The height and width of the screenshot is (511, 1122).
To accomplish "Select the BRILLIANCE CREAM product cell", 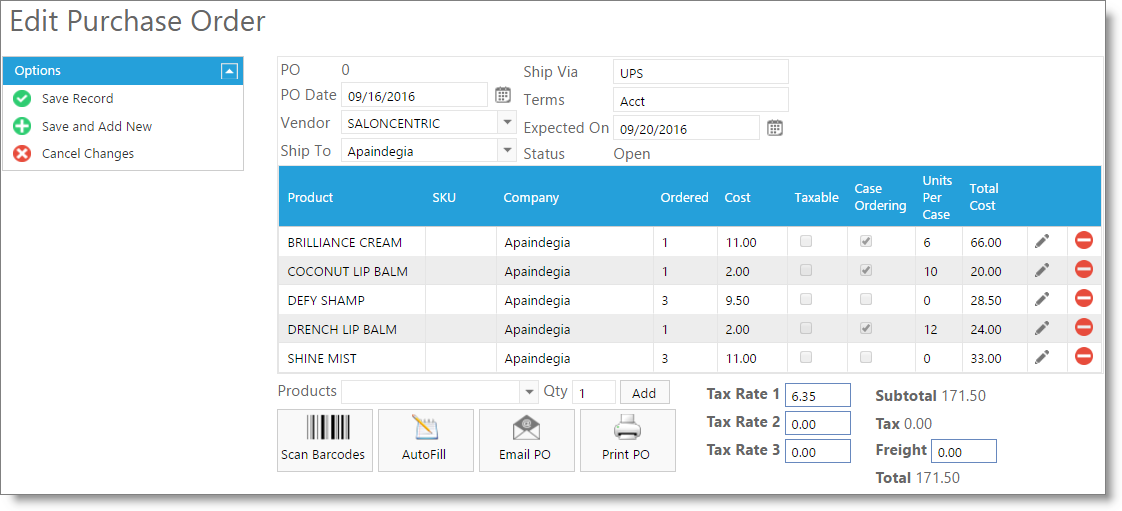I will click(352, 242).
